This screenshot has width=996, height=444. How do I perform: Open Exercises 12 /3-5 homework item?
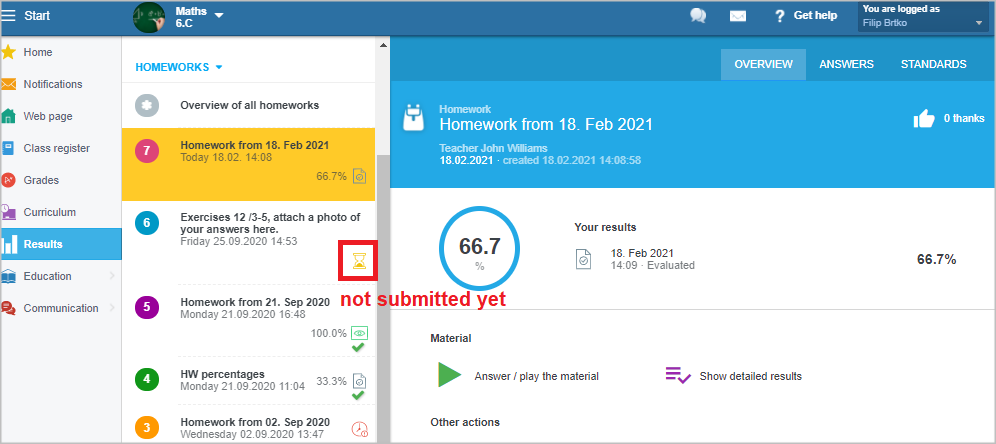[248, 243]
